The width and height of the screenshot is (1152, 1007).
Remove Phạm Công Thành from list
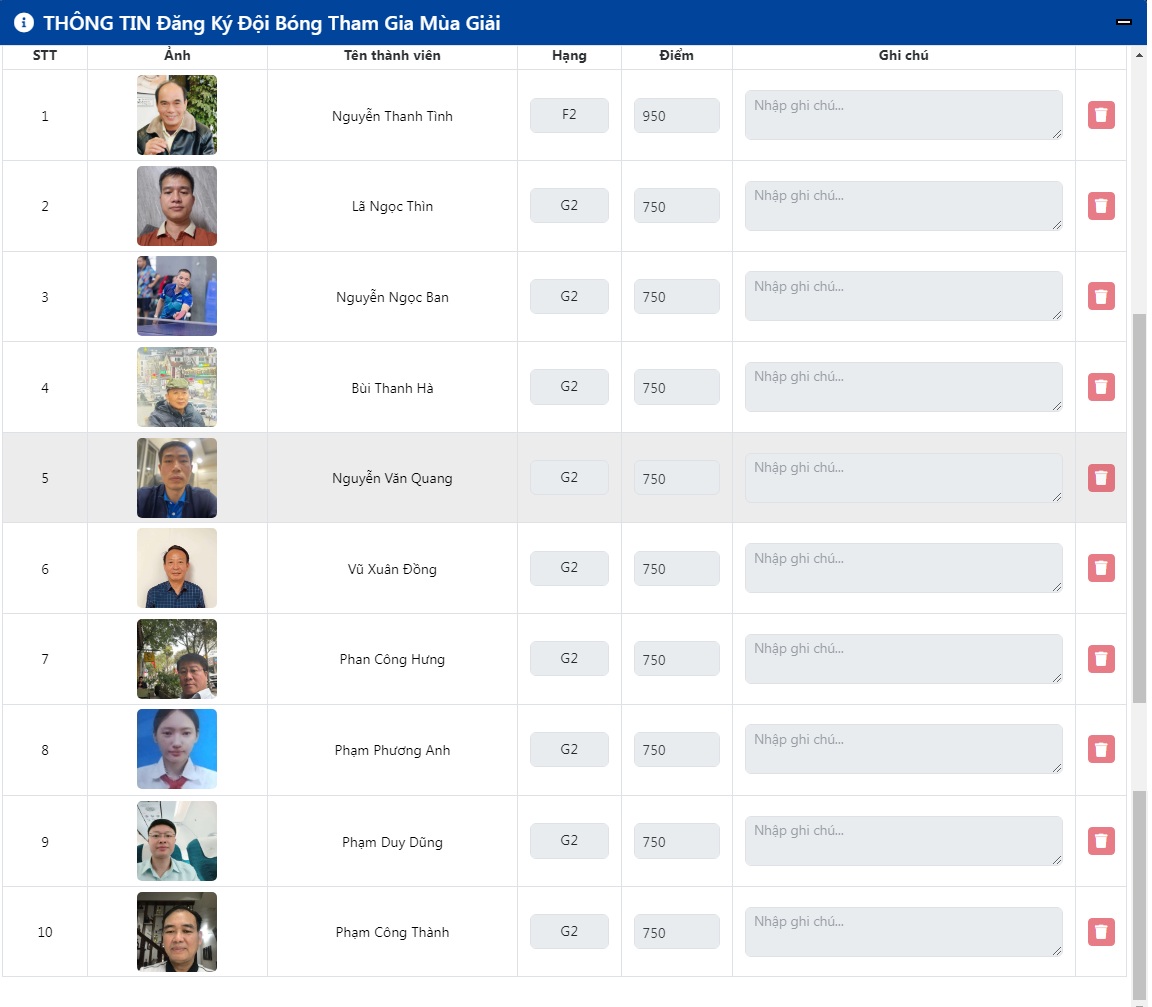tap(1101, 931)
